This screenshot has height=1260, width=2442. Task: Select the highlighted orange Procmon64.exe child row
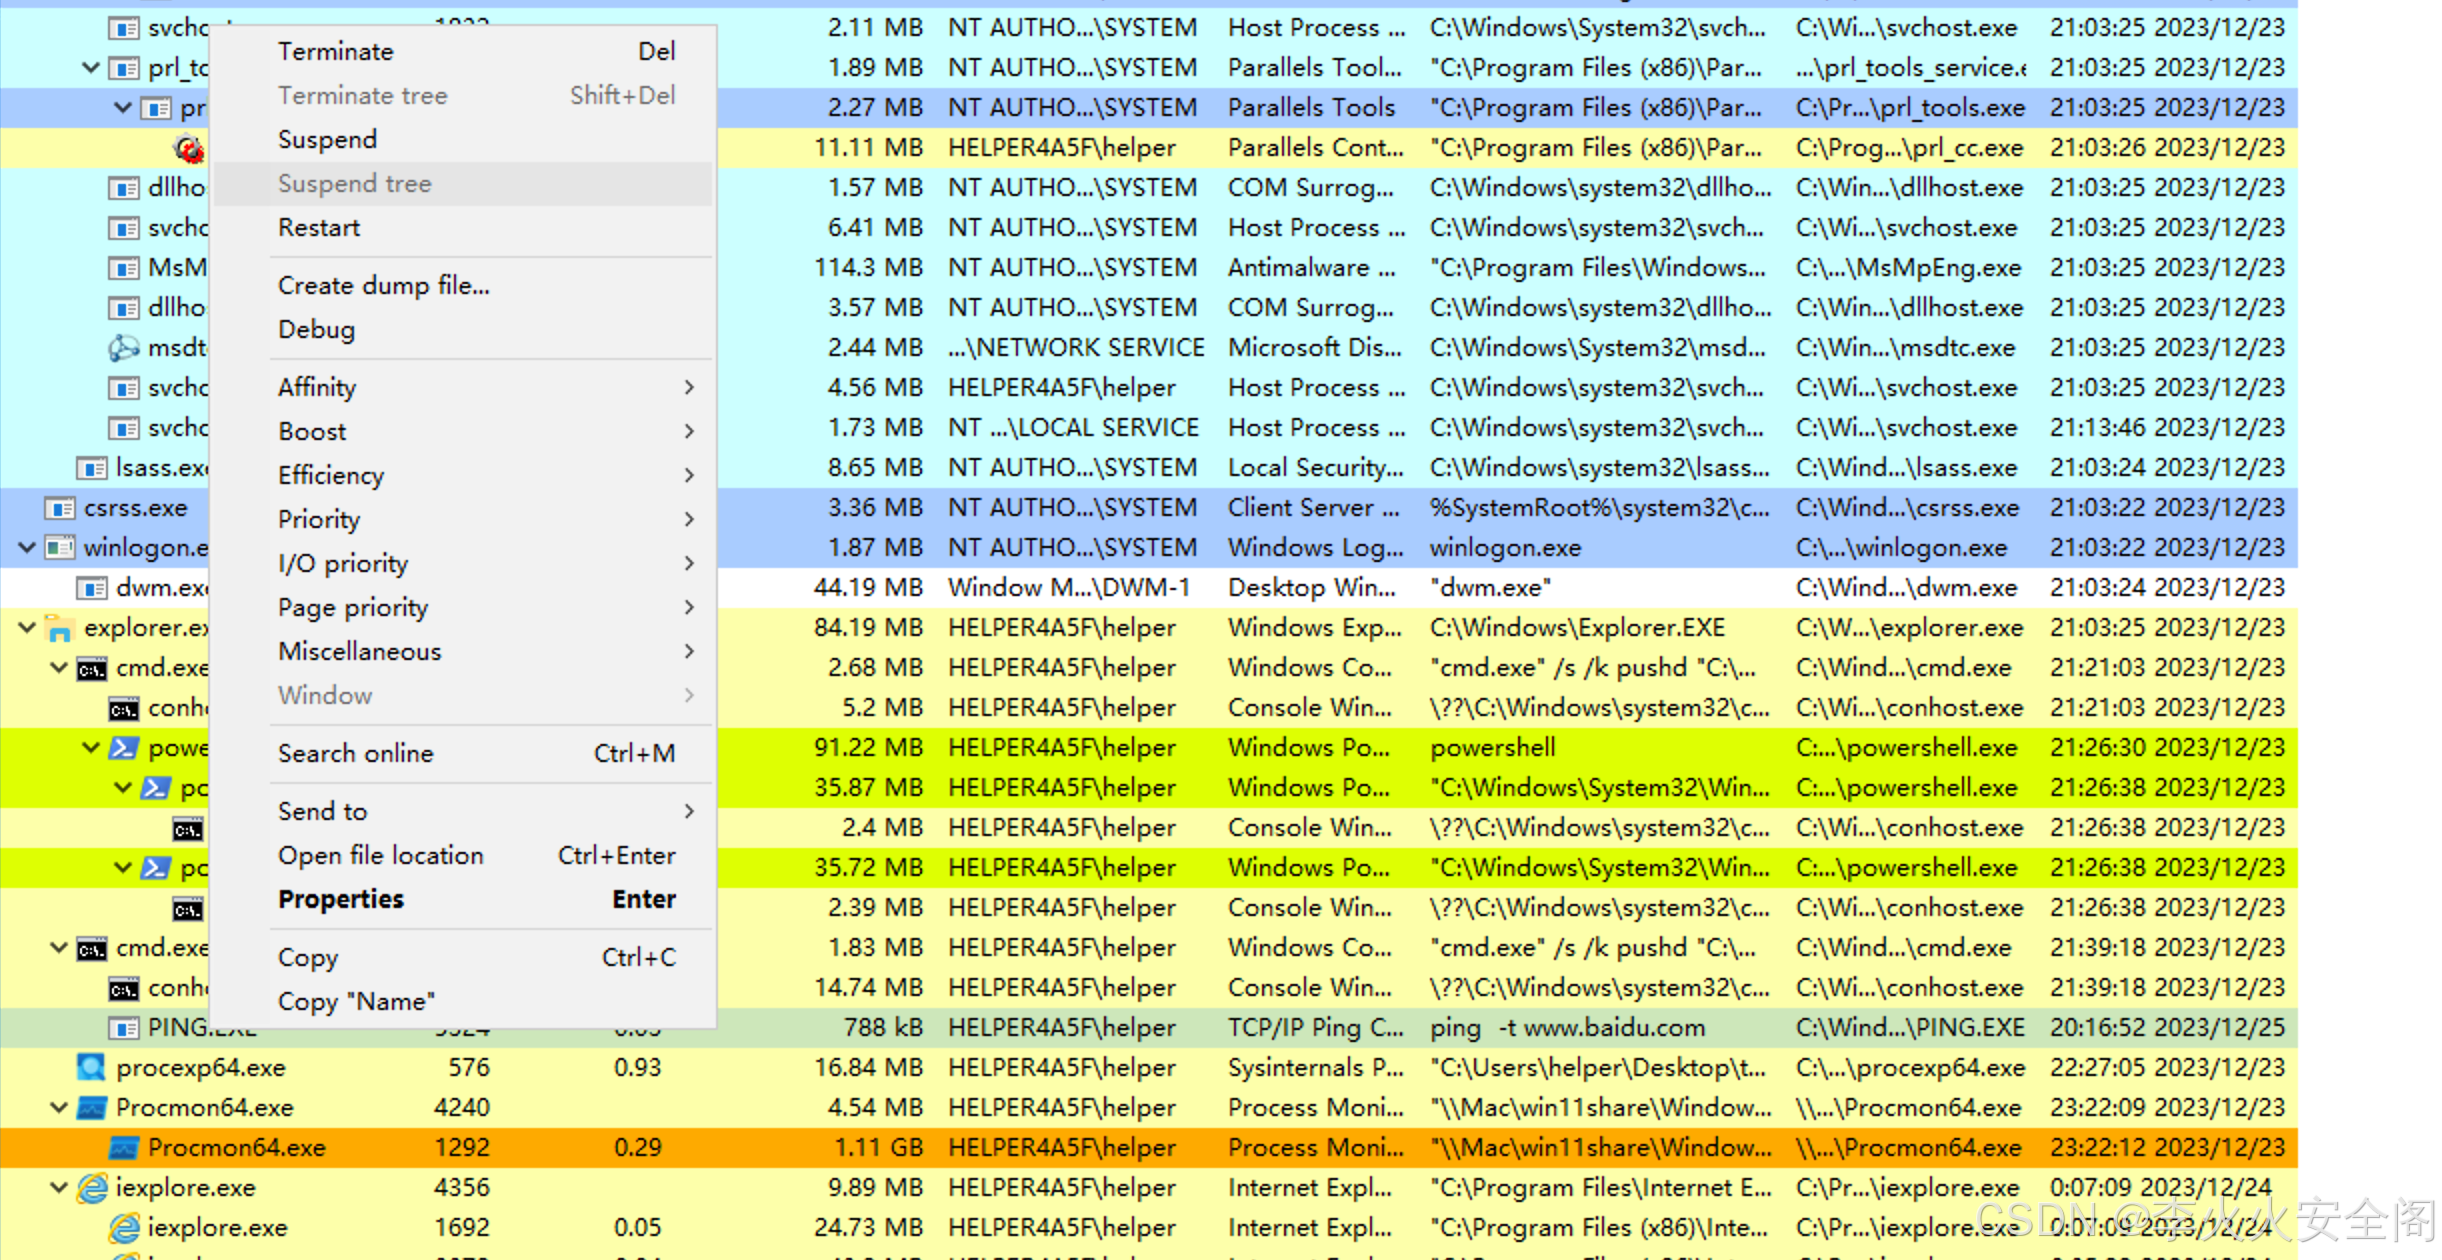[x=236, y=1147]
